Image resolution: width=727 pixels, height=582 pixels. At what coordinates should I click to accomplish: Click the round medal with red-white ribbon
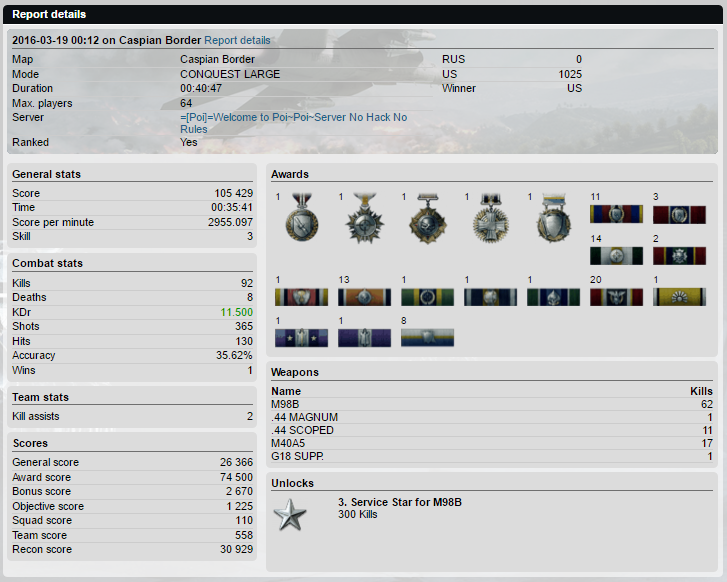(x=301, y=217)
